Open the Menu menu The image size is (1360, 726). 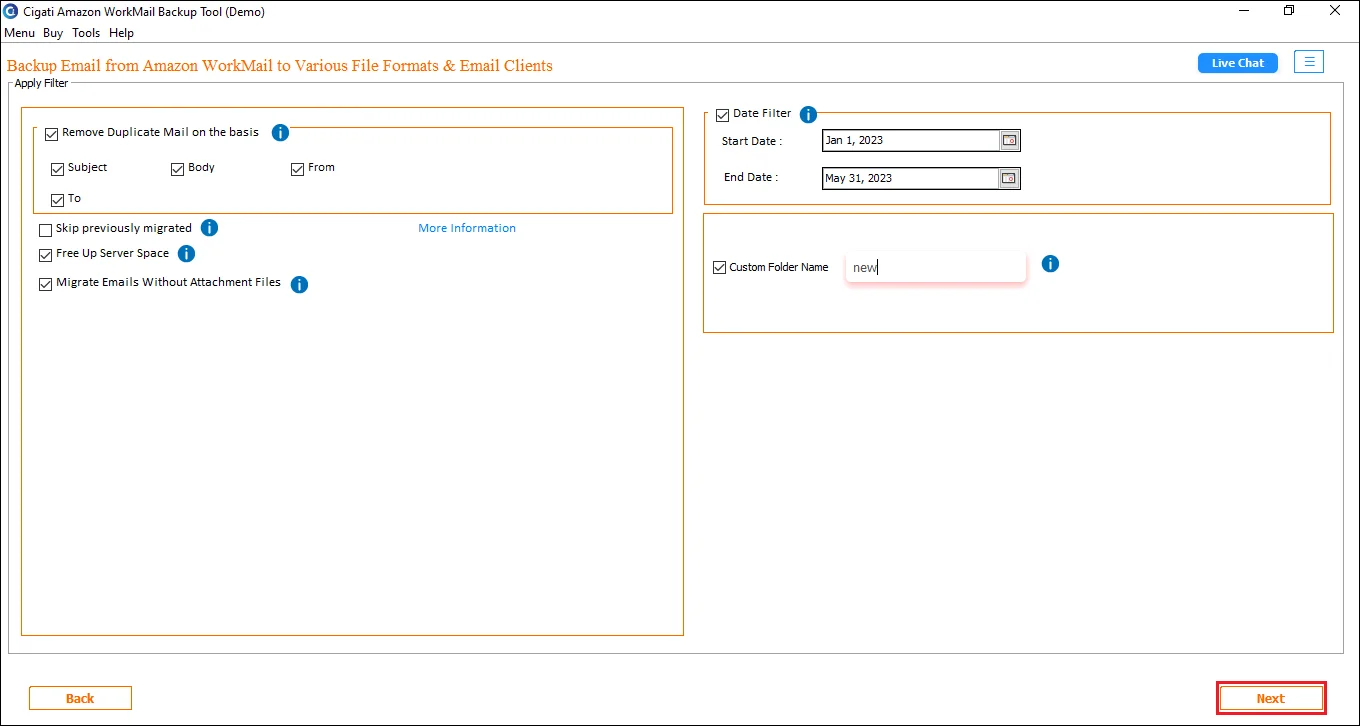tap(19, 33)
